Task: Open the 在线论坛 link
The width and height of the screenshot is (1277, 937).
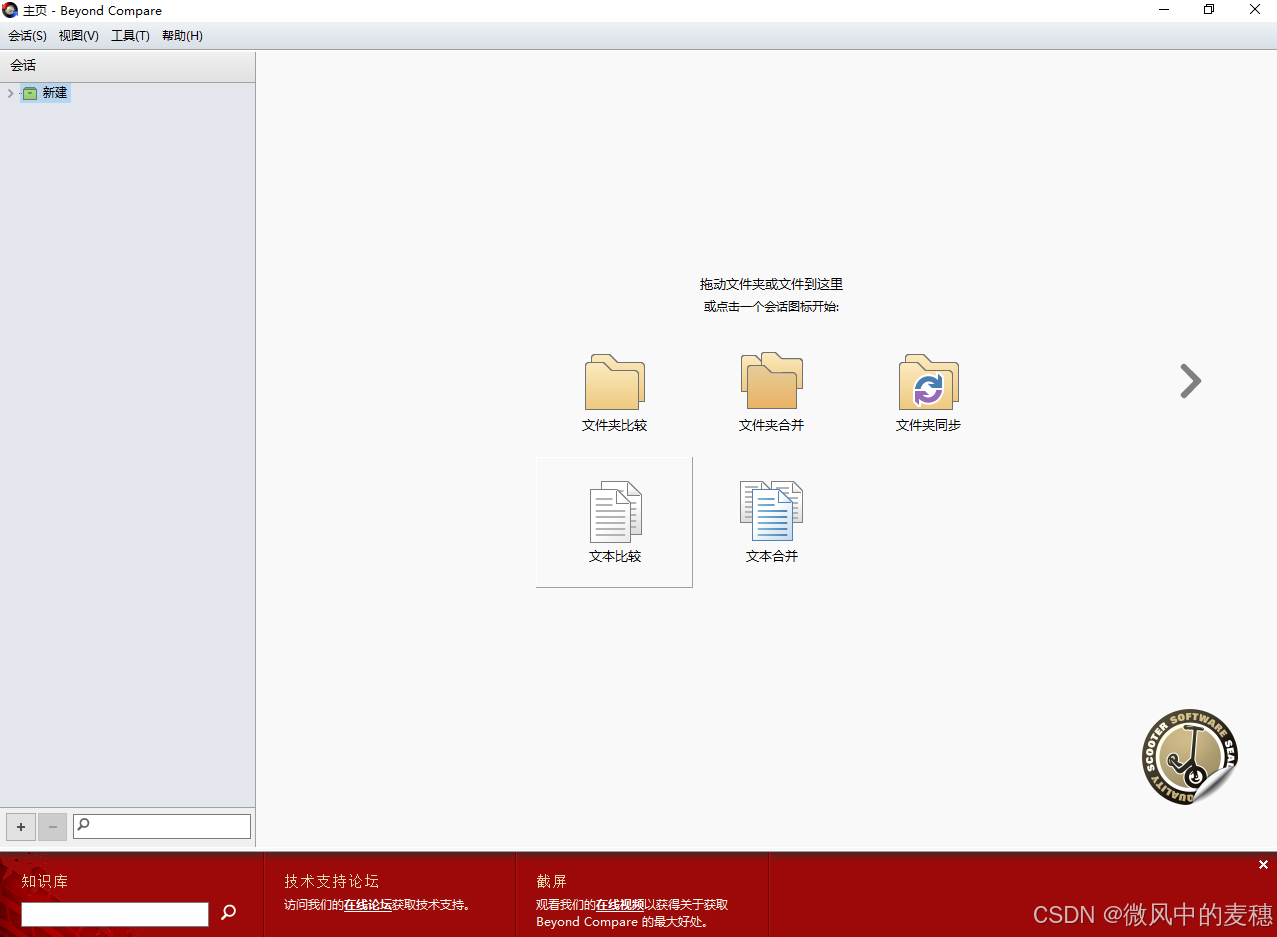Action: (368, 905)
